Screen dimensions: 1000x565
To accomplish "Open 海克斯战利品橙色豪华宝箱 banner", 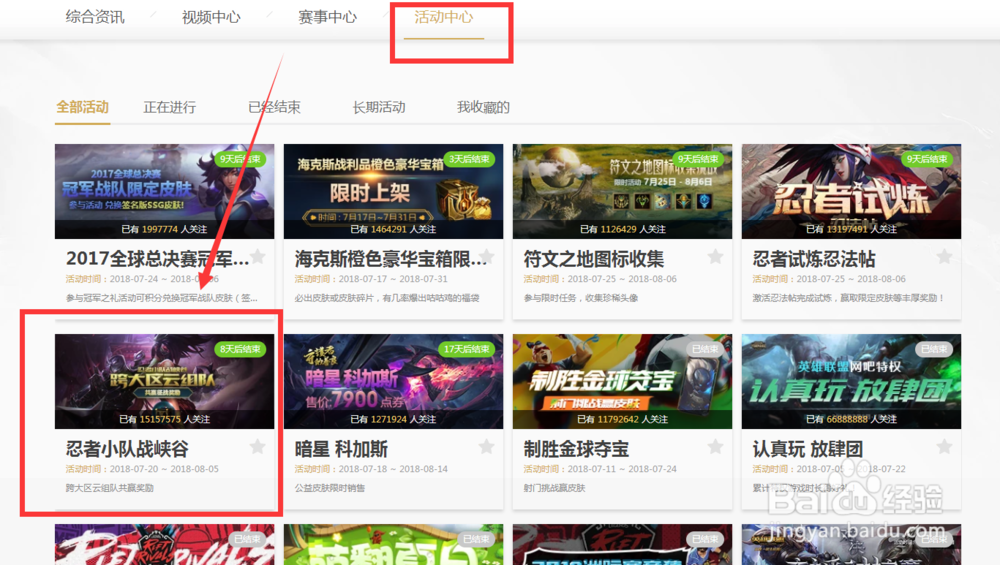I will (393, 191).
